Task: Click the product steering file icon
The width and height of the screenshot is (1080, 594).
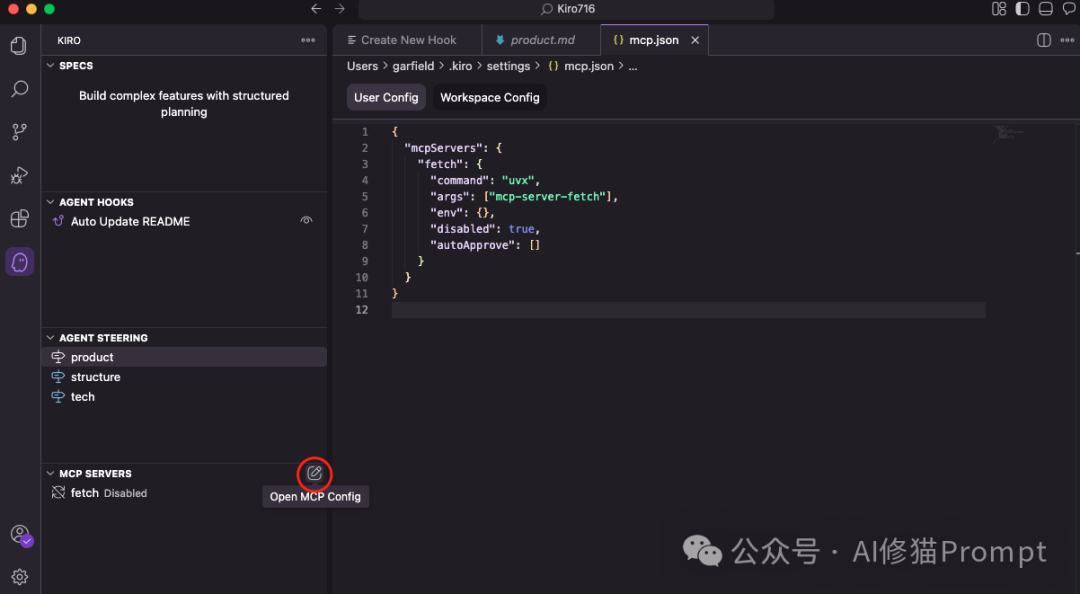Action: pyautogui.click(x=59, y=357)
